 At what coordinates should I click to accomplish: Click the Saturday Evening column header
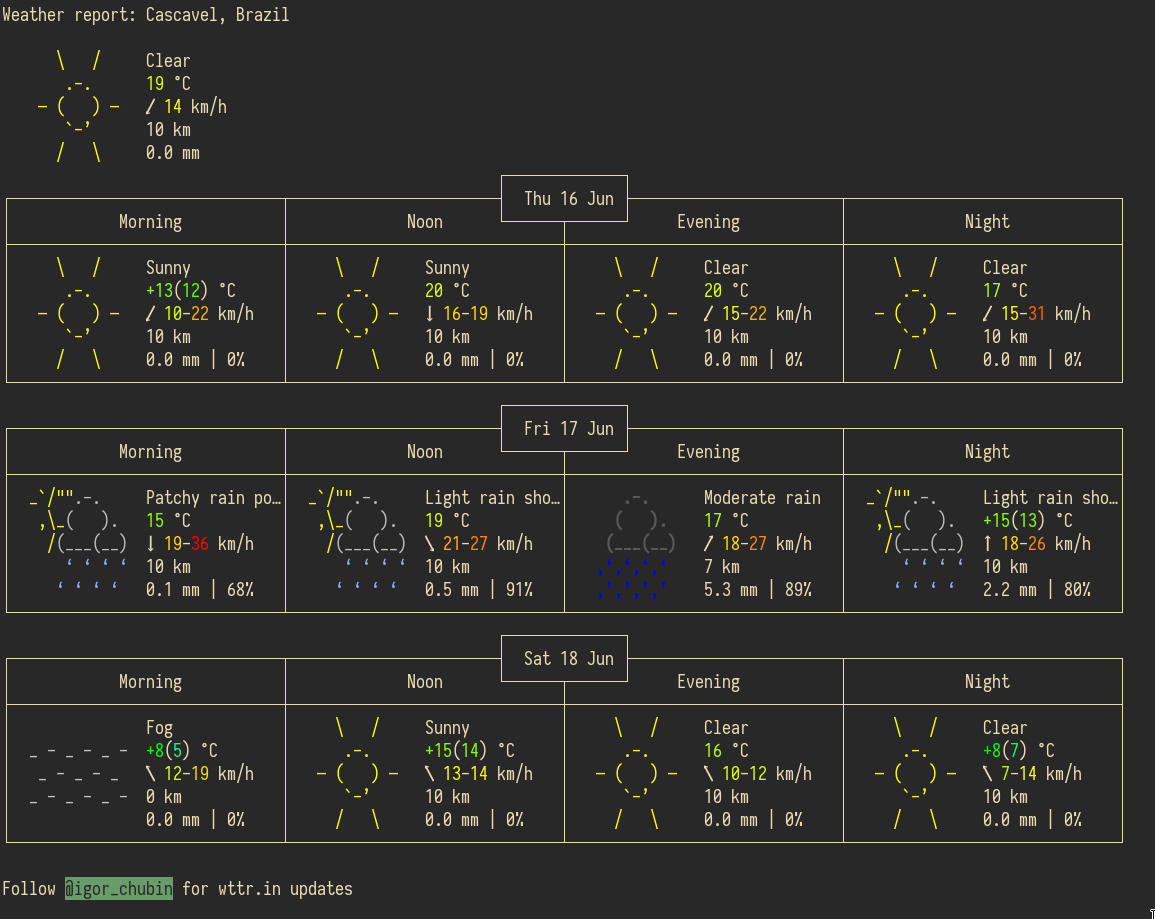709,681
